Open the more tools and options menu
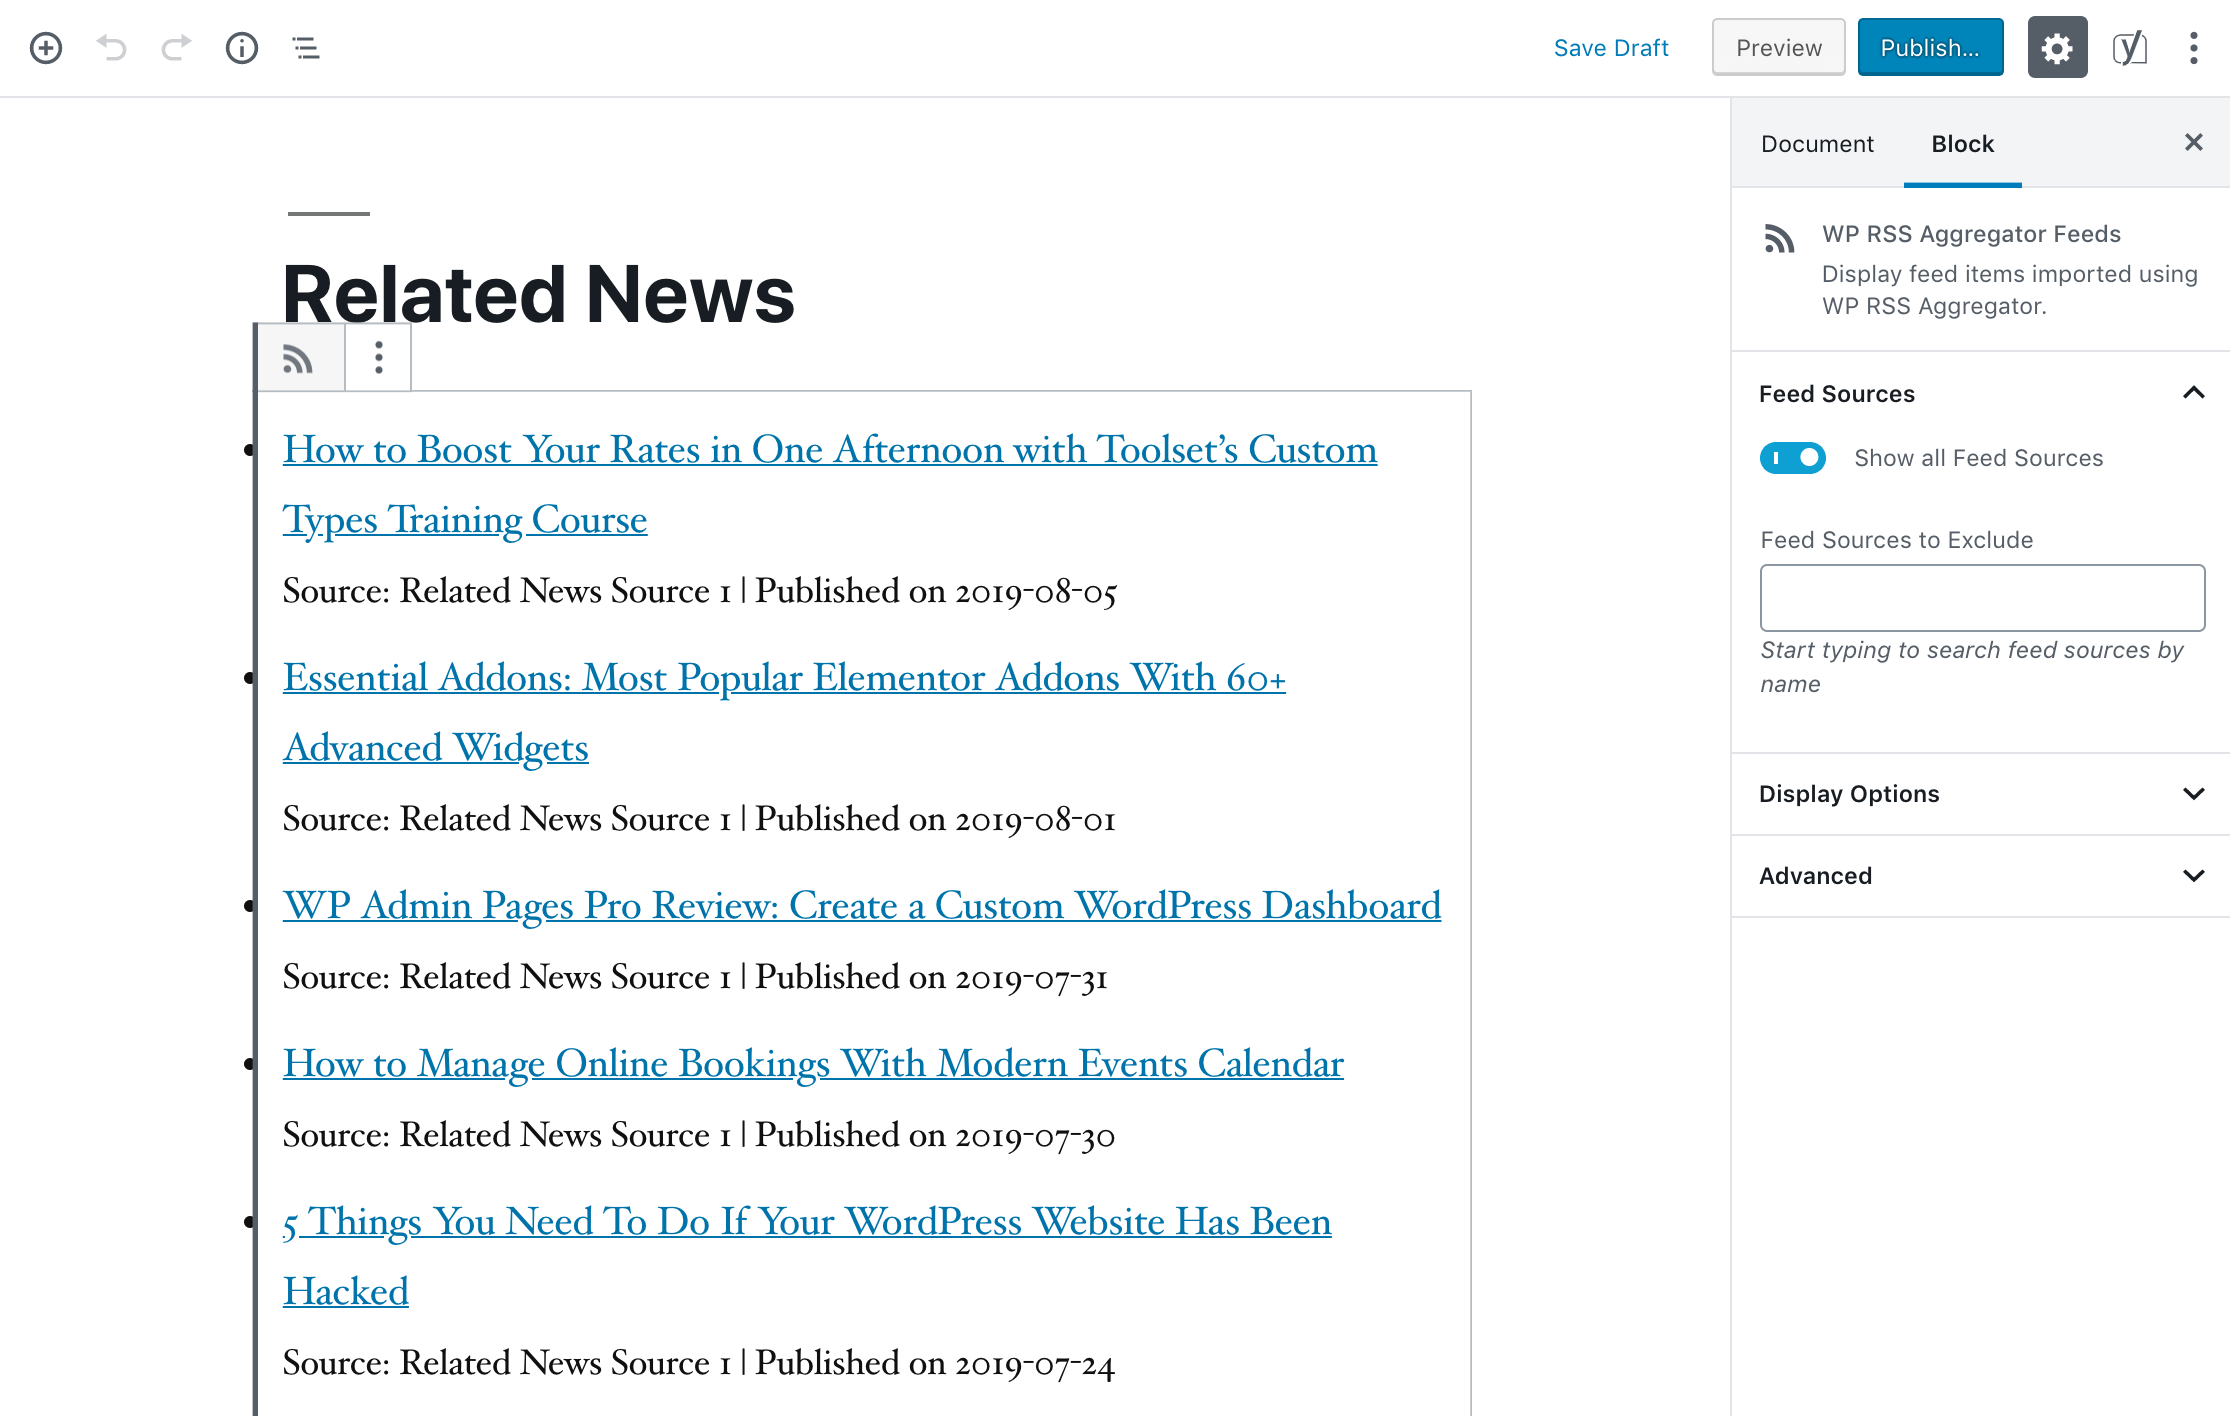This screenshot has height=1416, width=2230. click(2193, 48)
